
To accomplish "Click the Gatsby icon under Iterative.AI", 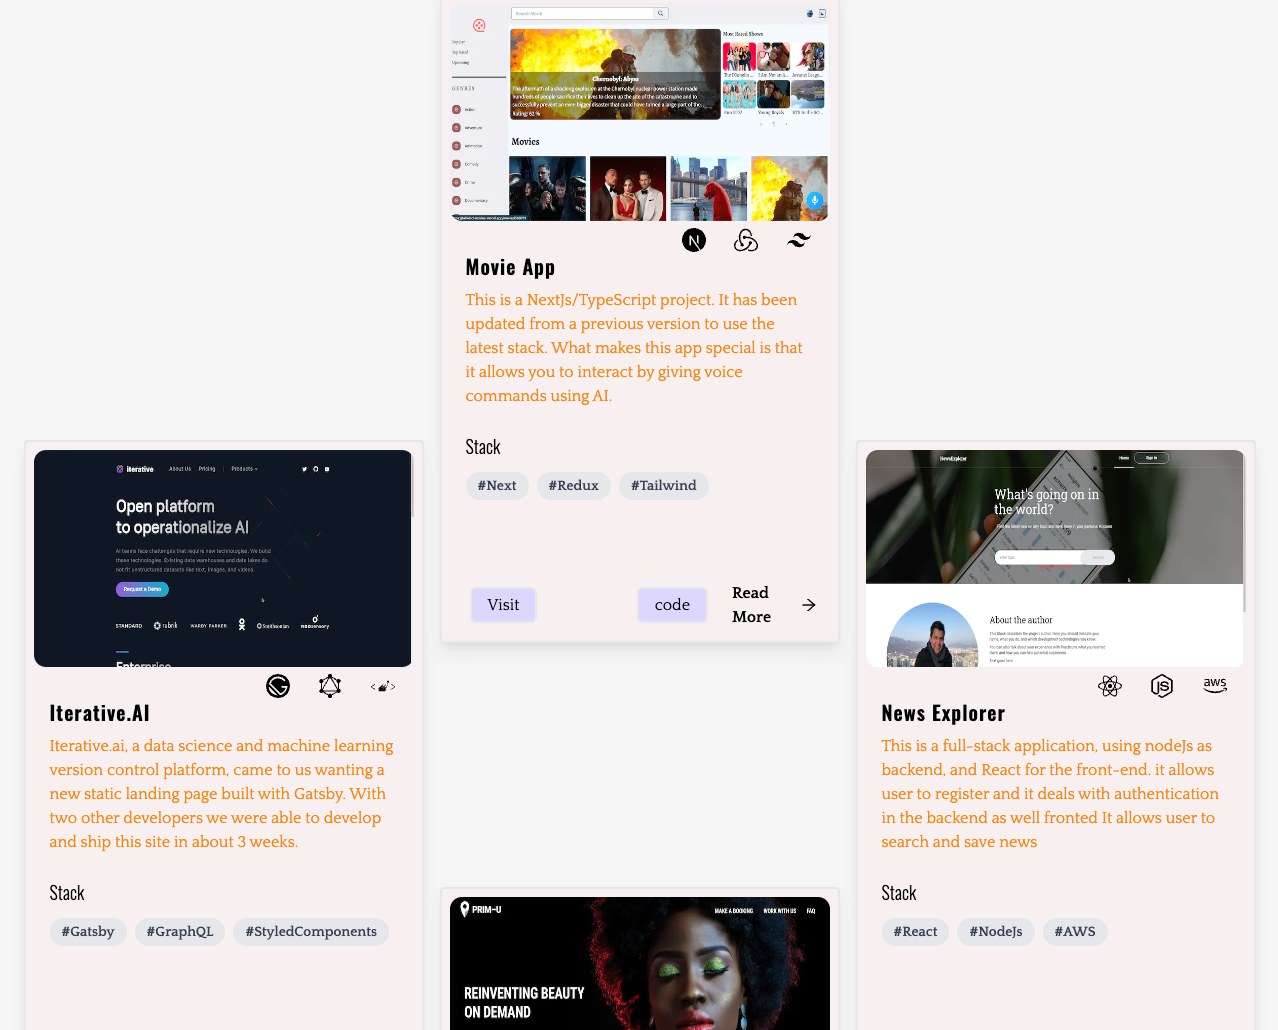I will click(278, 686).
